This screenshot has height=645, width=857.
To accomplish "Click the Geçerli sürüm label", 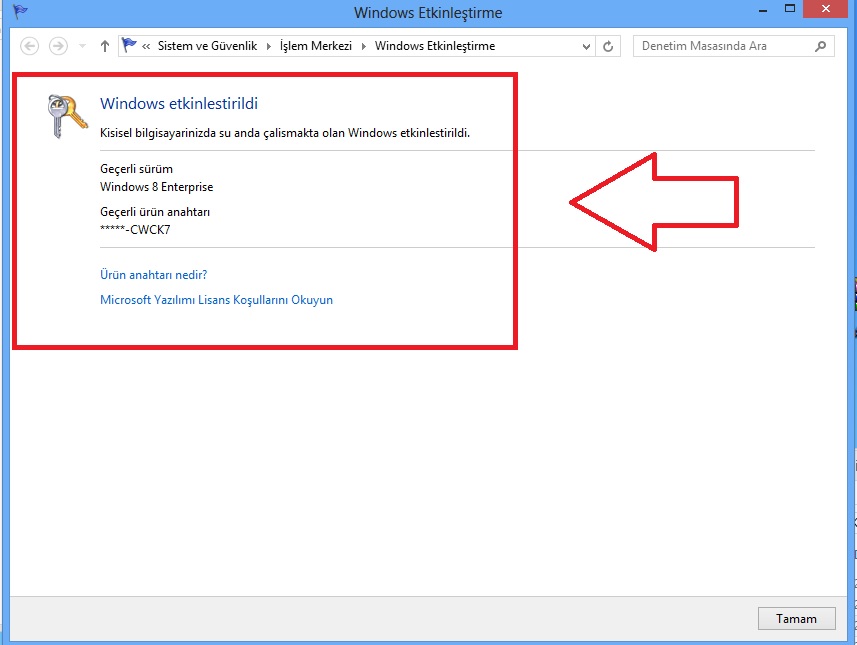I will [136, 169].
